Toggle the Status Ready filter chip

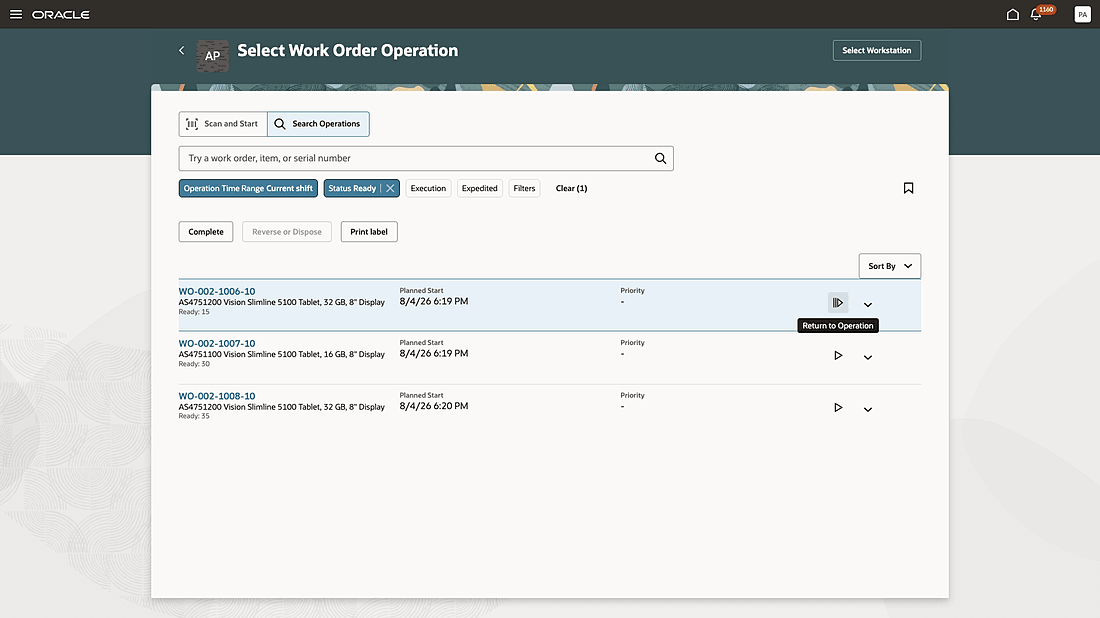(x=352, y=188)
